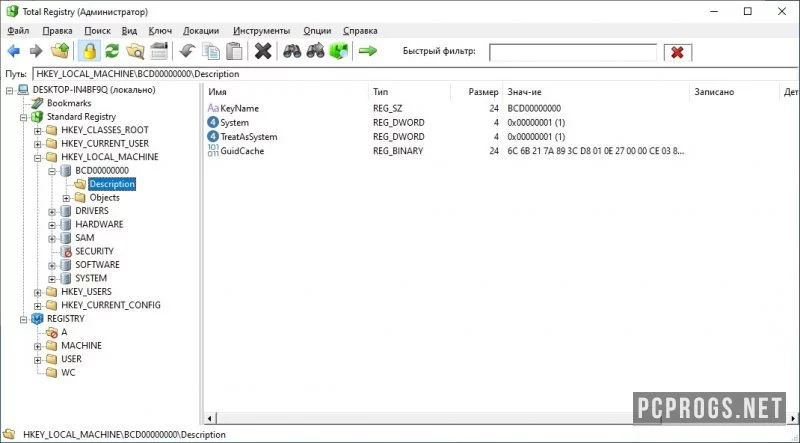Screen dimensions: 800x443
Task: Expand the HARDWARE hive
Action: pos(52,225)
